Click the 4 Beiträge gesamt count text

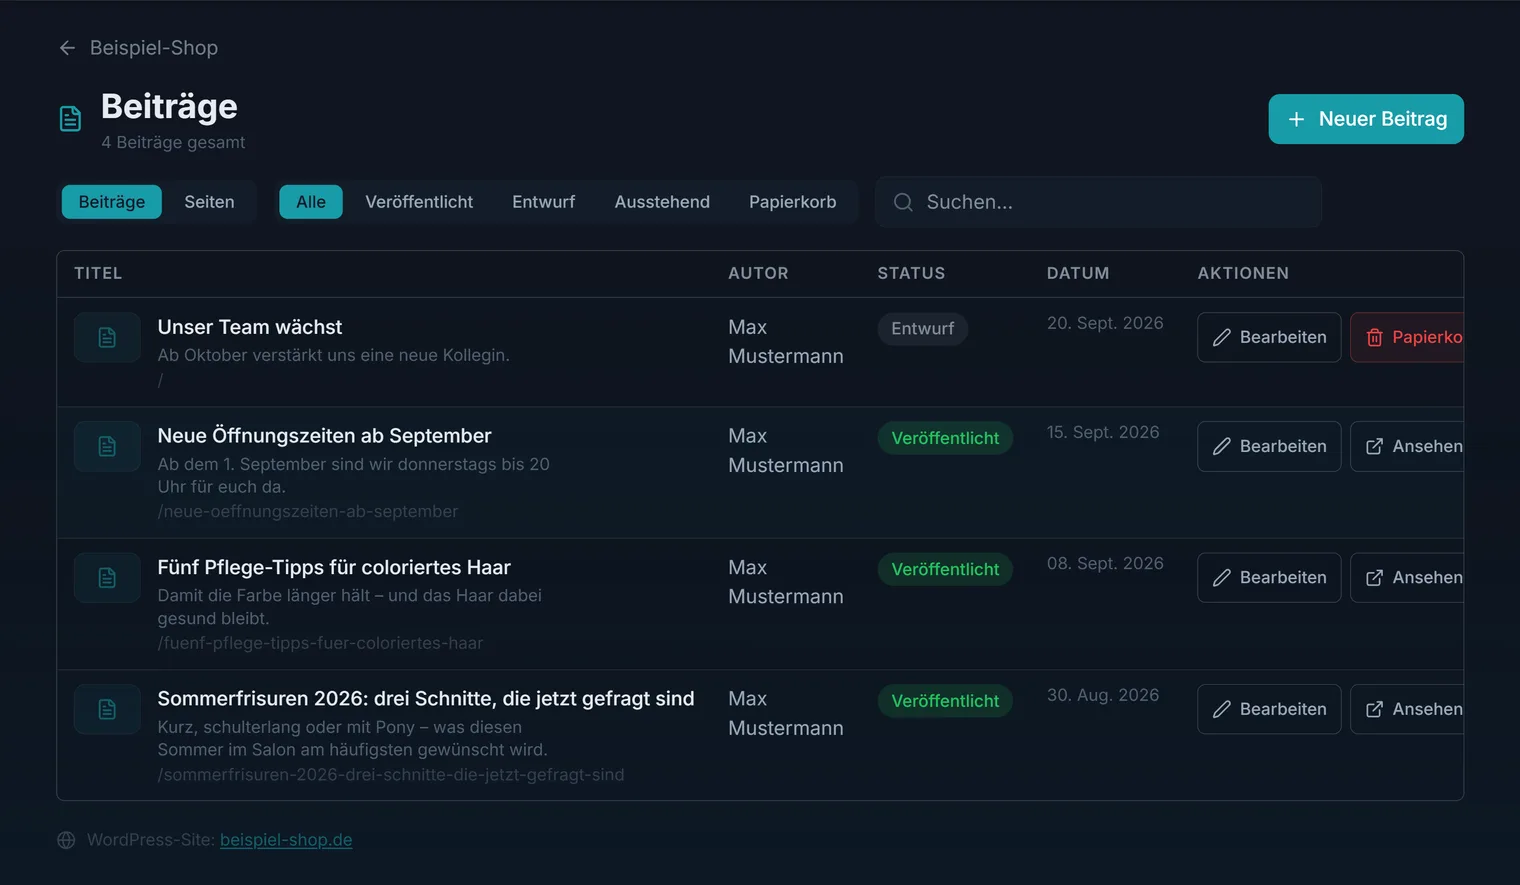173,142
